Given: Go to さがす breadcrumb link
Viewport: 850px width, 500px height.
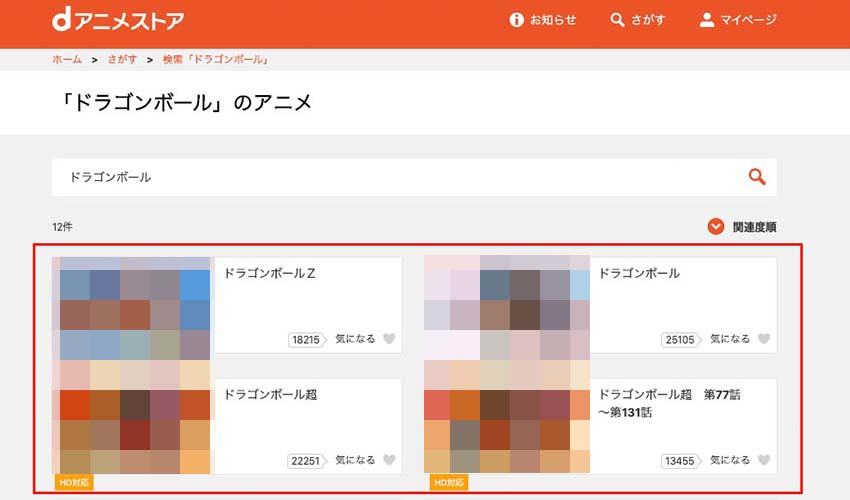Looking at the screenshot, I should pyautogui.click(x=122, y=59).
